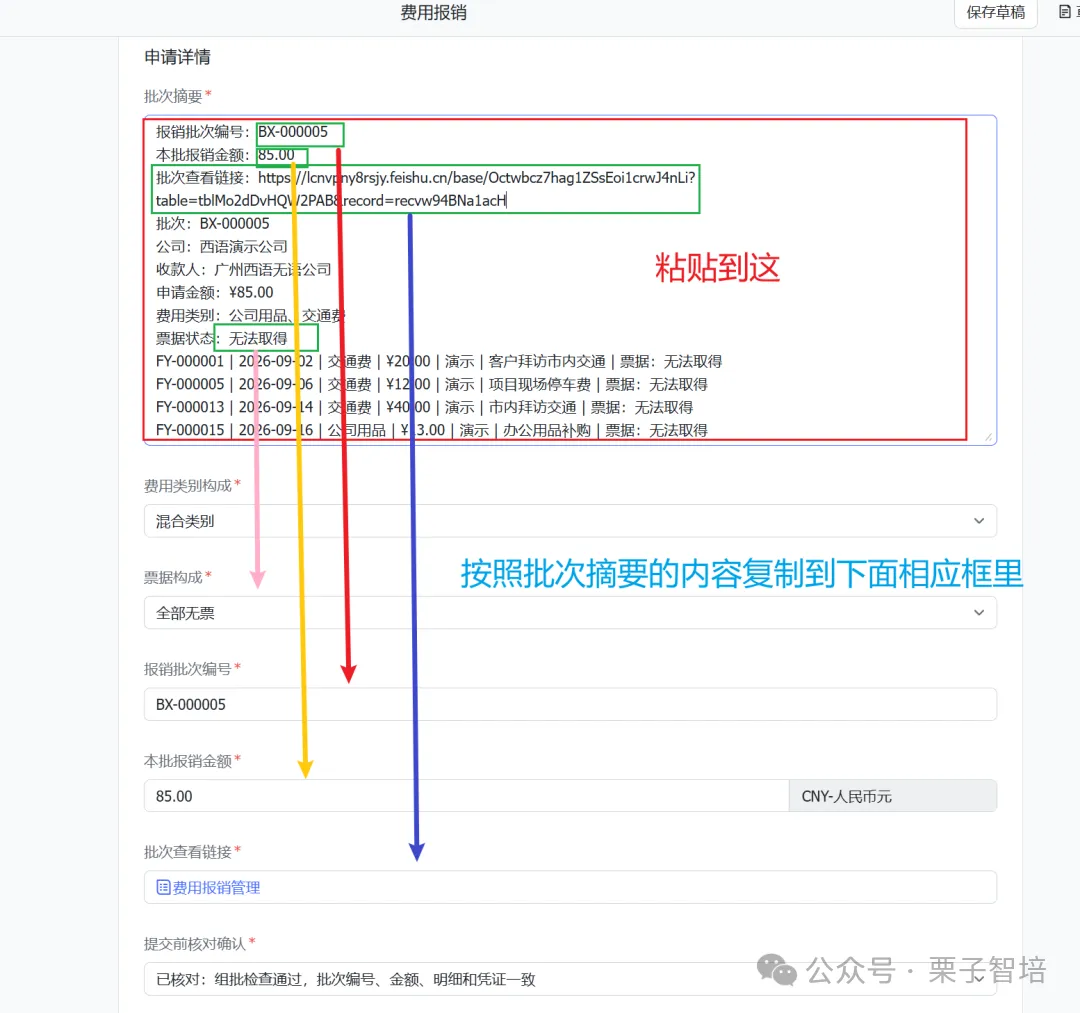The image size is (1080, 1013).
Task: Click the FY-000015 expense line
Action: pyautogui.click(x=432, y=430)
